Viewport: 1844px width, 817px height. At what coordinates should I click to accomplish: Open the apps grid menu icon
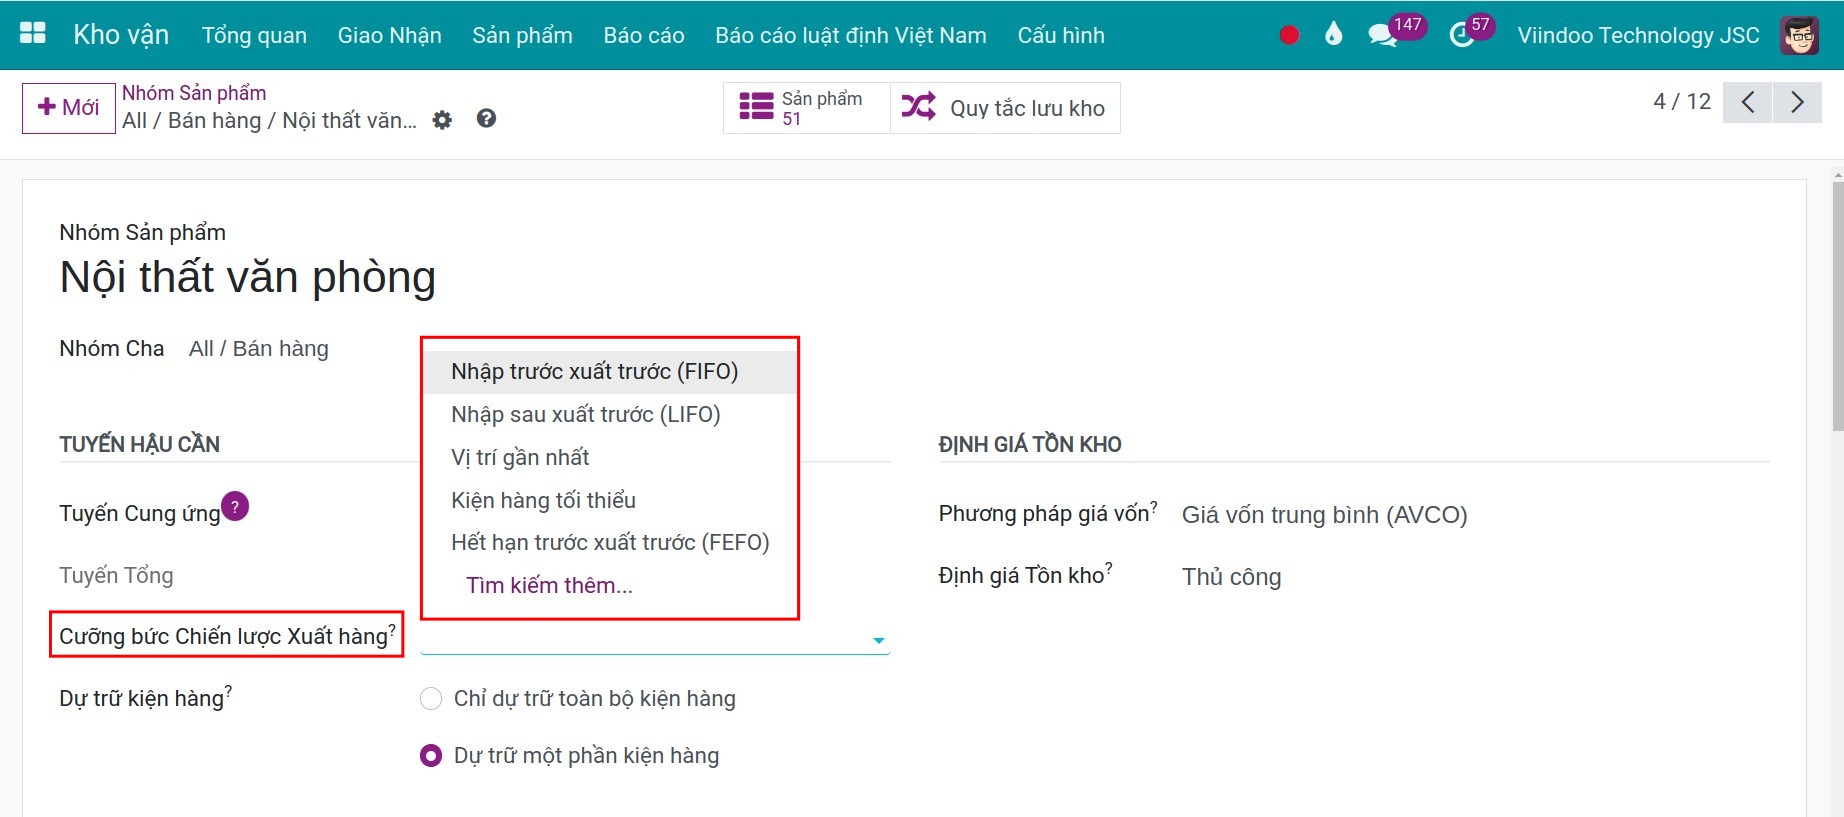(33, 34)
